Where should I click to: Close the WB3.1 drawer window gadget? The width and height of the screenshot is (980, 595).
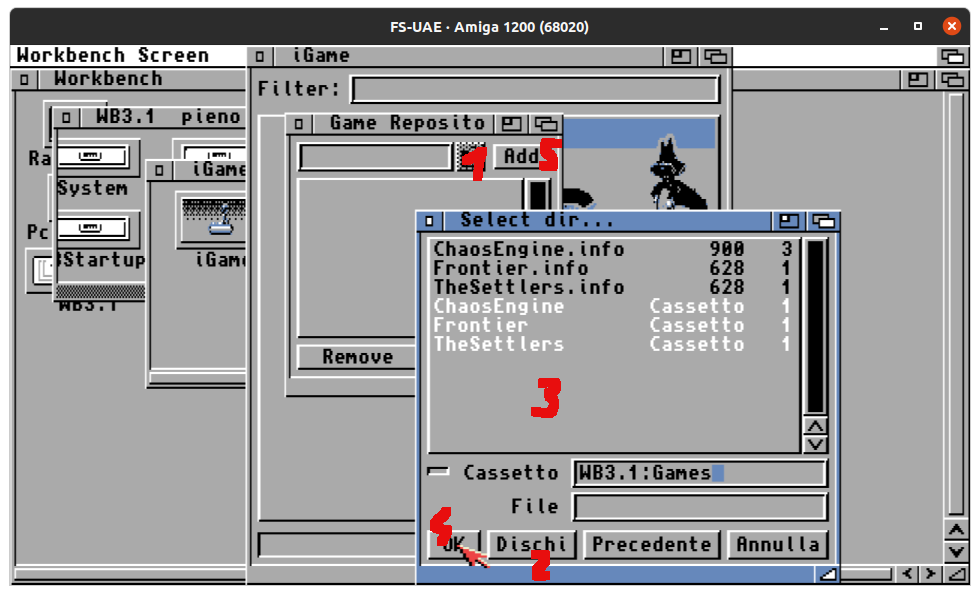pos(66,117)
